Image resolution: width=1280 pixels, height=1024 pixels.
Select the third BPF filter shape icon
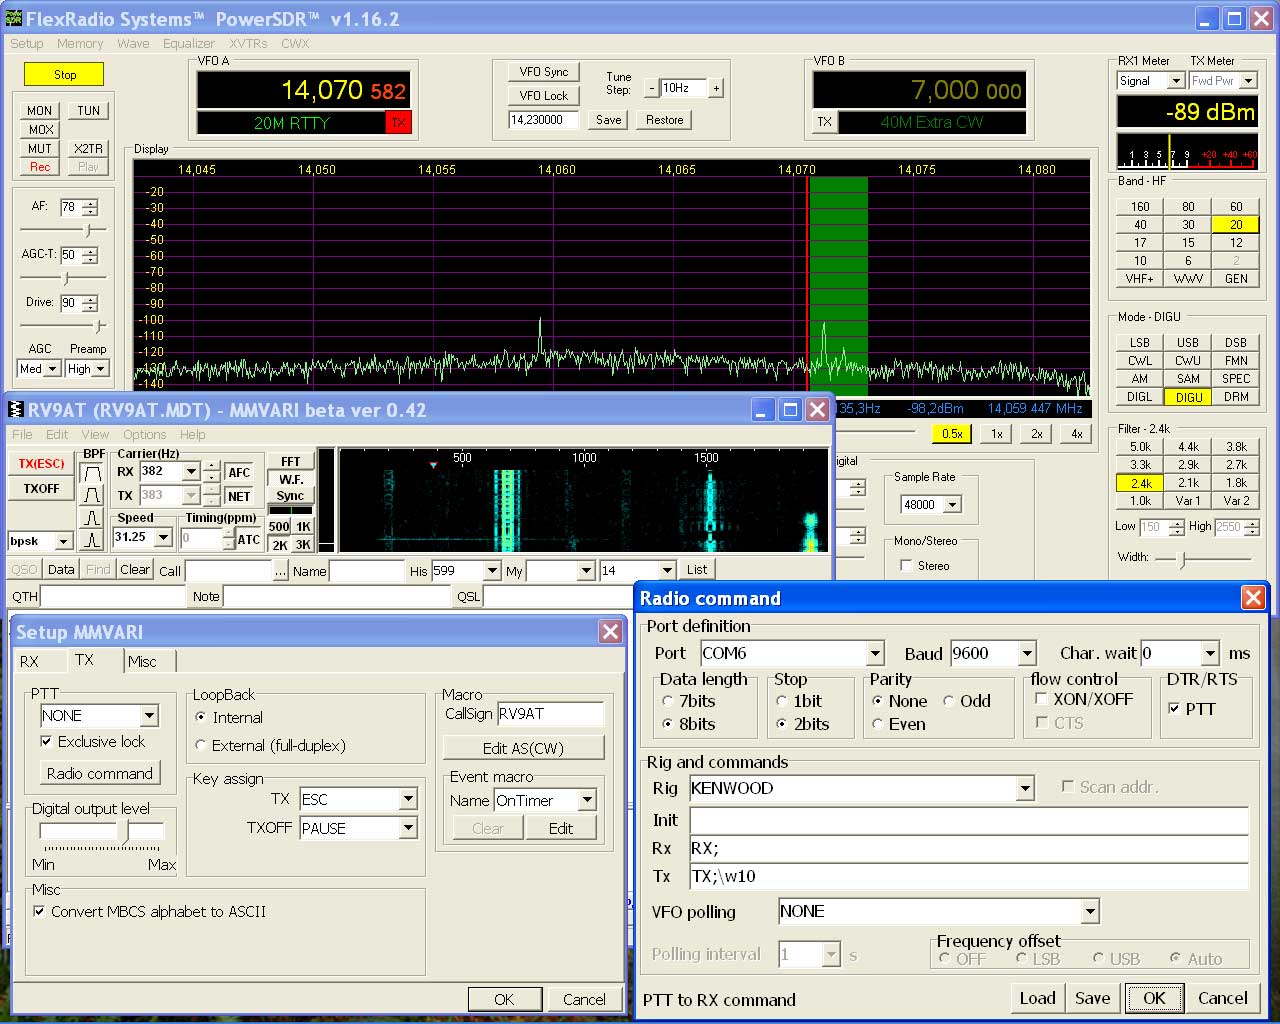[x=92, y=518]
